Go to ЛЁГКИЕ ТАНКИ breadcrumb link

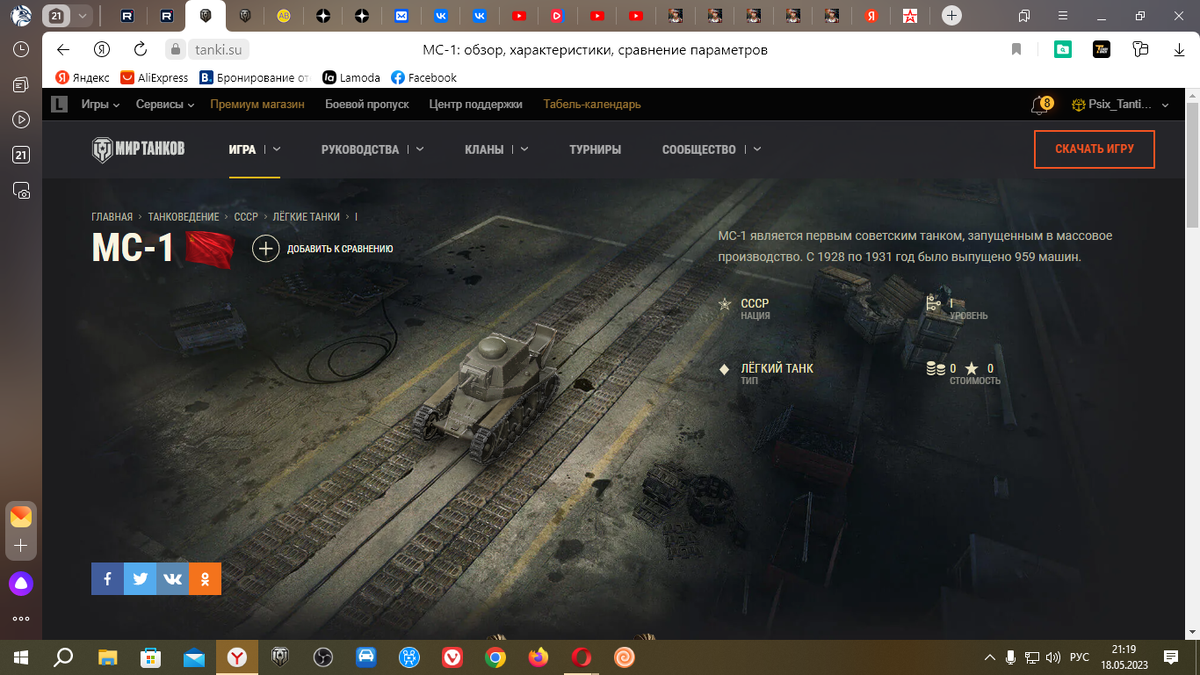[306, 217]
